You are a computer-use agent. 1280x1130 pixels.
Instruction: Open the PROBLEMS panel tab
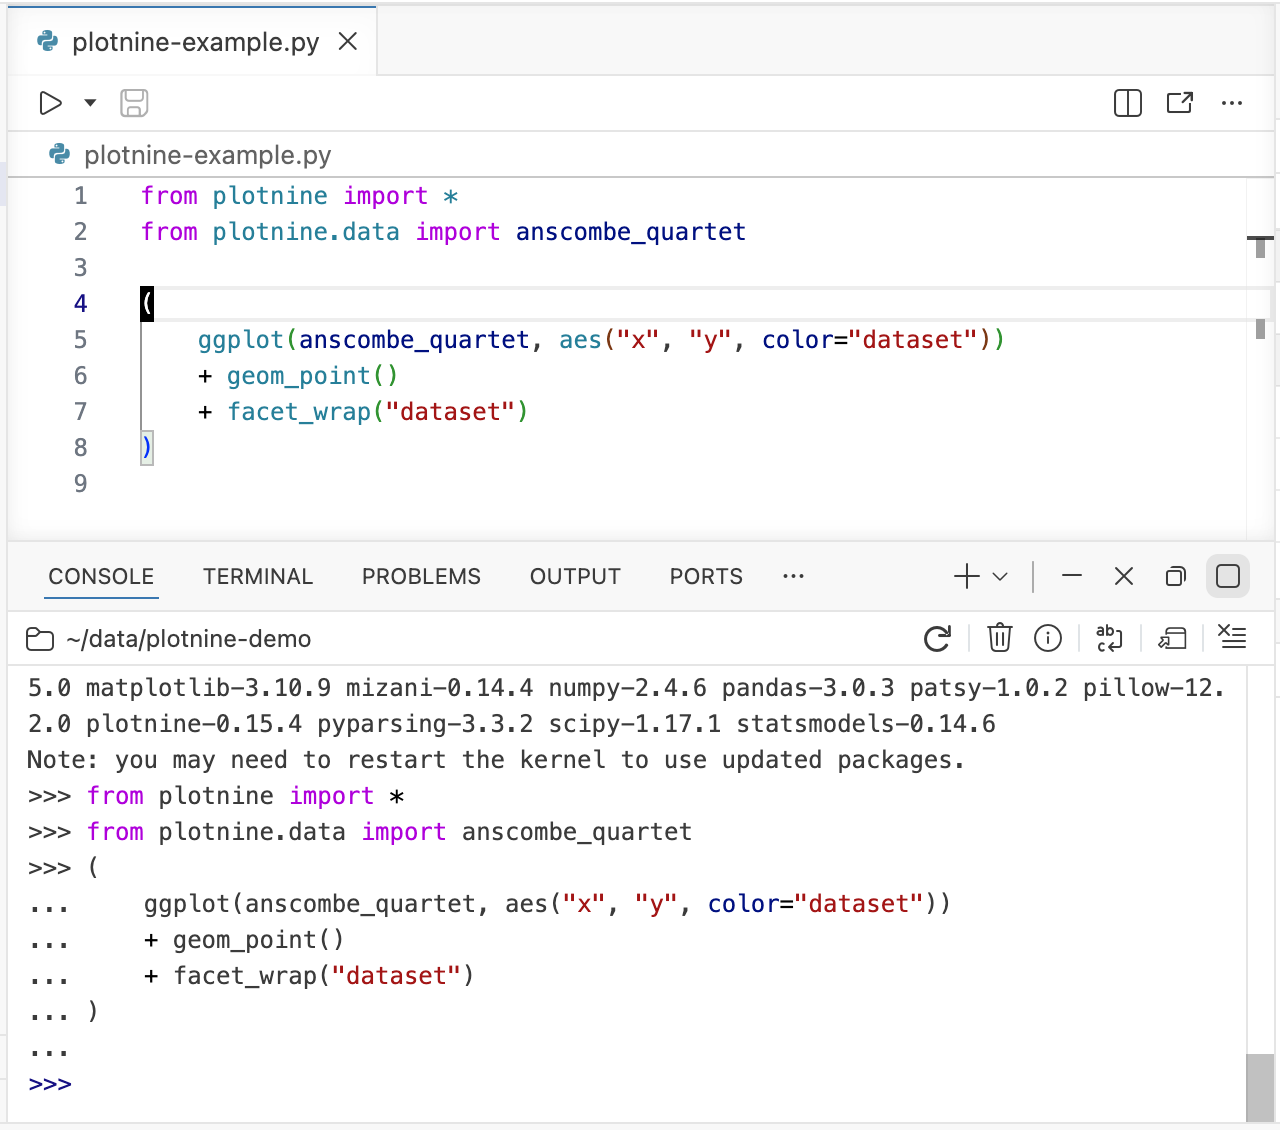[421, 577]
